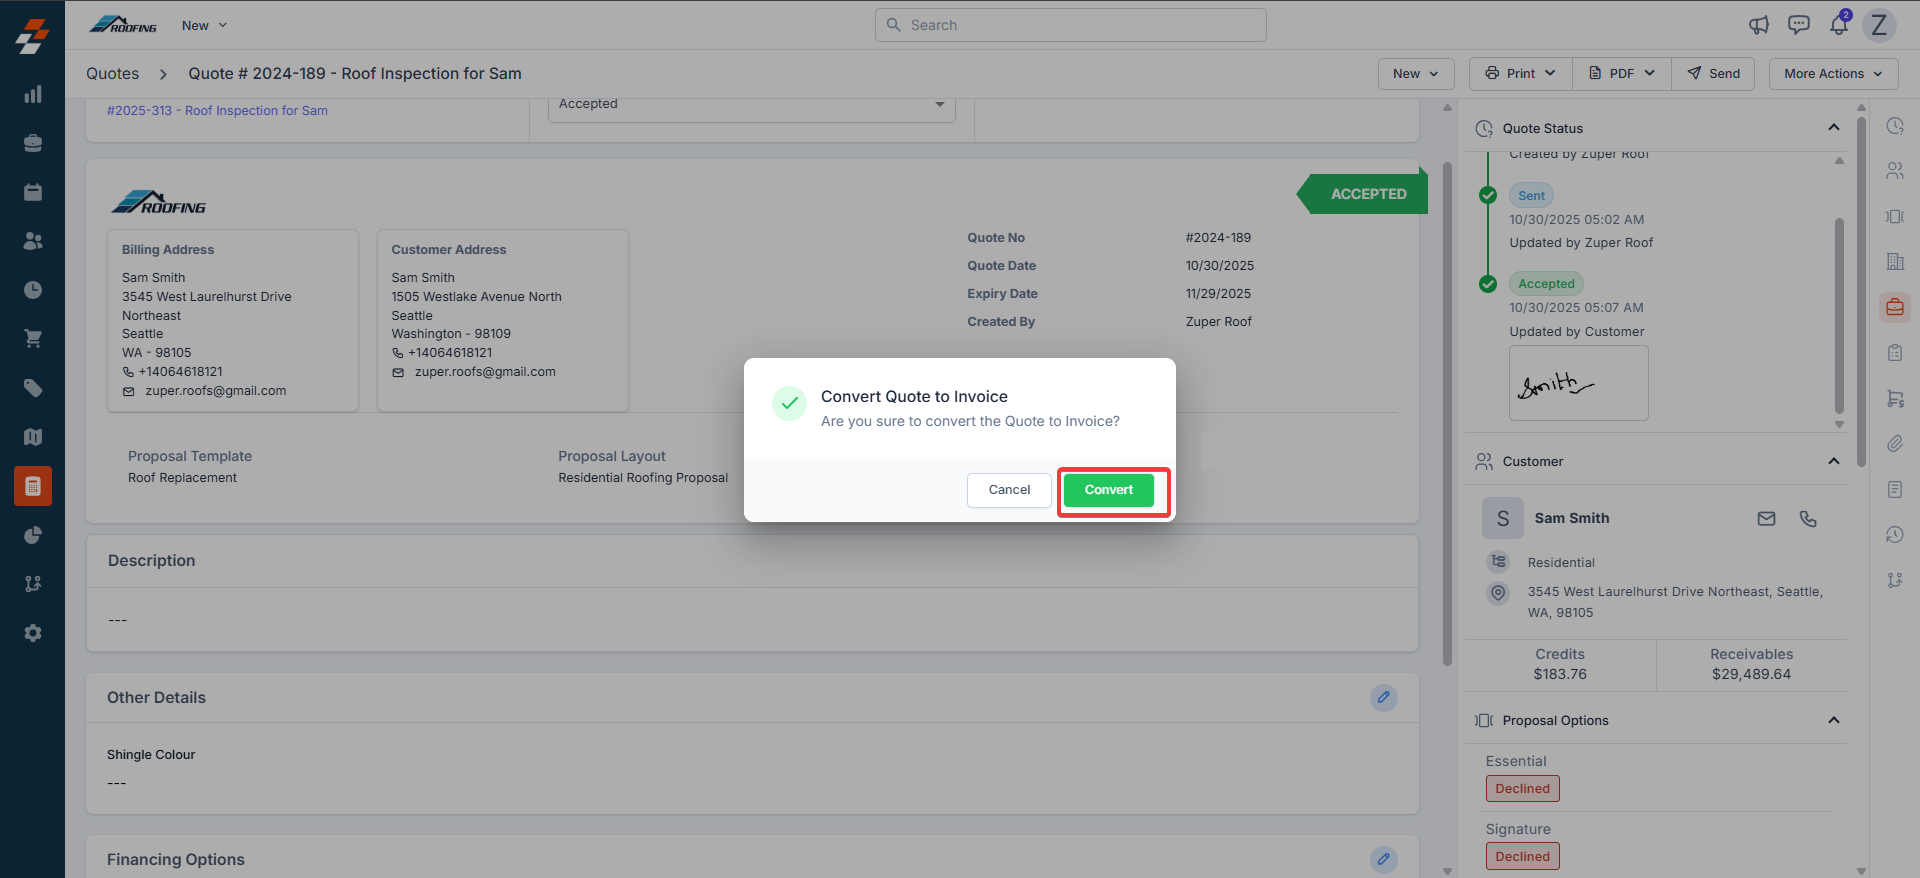Open right rail customer people icon

1895,171
